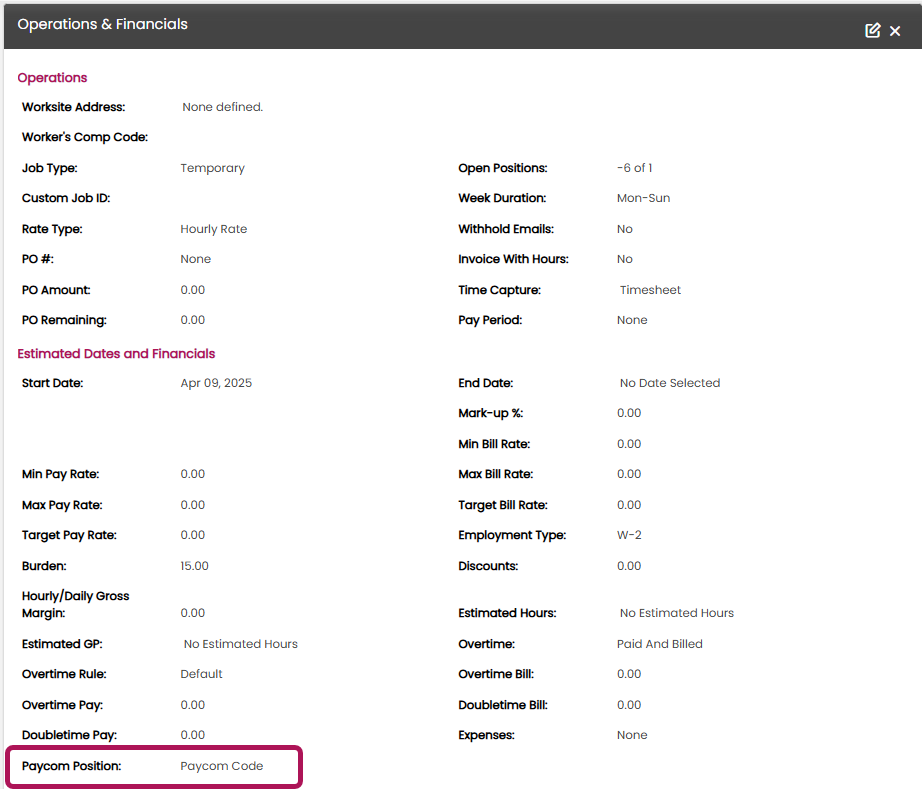The width and height of the screenshot is (922, 789).
Task: Click the Job Type value Temporary
Action: 212,167
